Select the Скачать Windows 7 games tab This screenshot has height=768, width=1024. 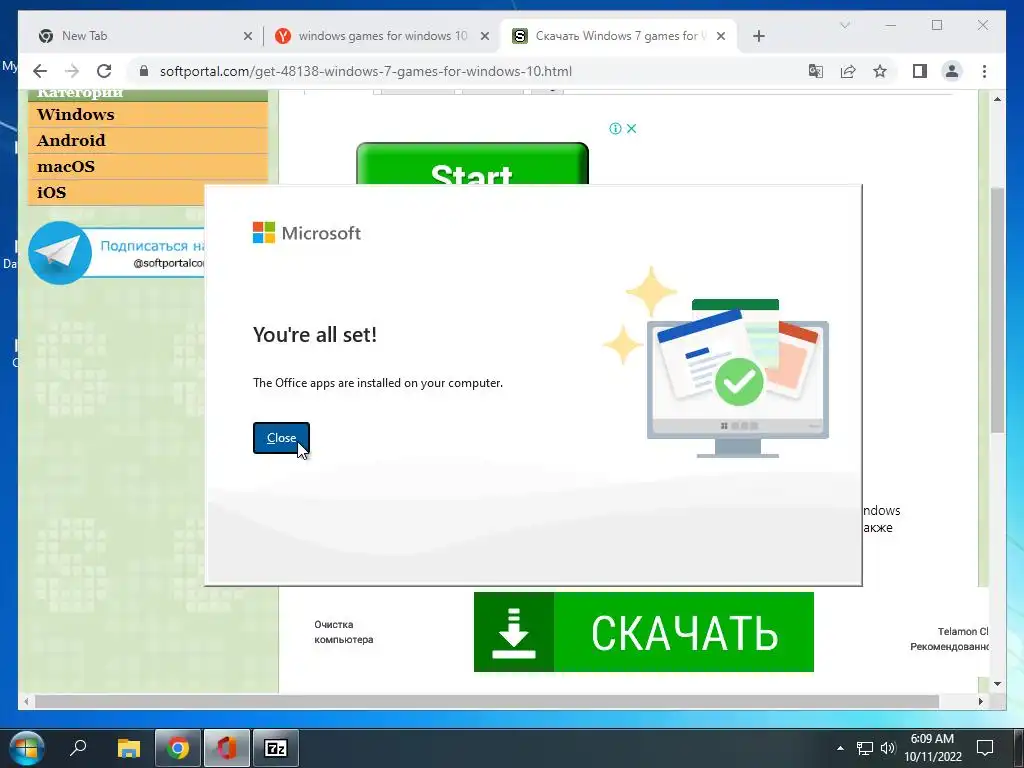pyautogui.click(x=616, y=36)
